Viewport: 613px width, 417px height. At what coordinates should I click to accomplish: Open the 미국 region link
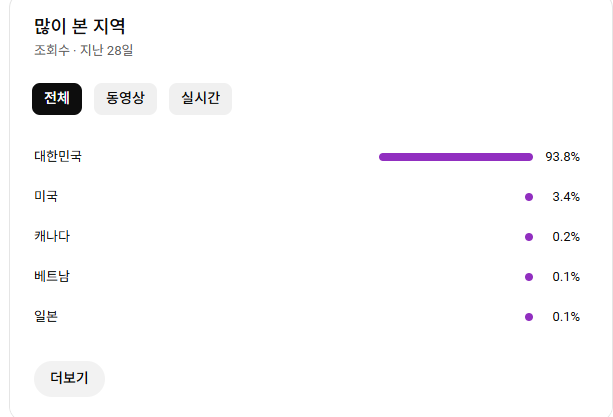pos(46,197)
